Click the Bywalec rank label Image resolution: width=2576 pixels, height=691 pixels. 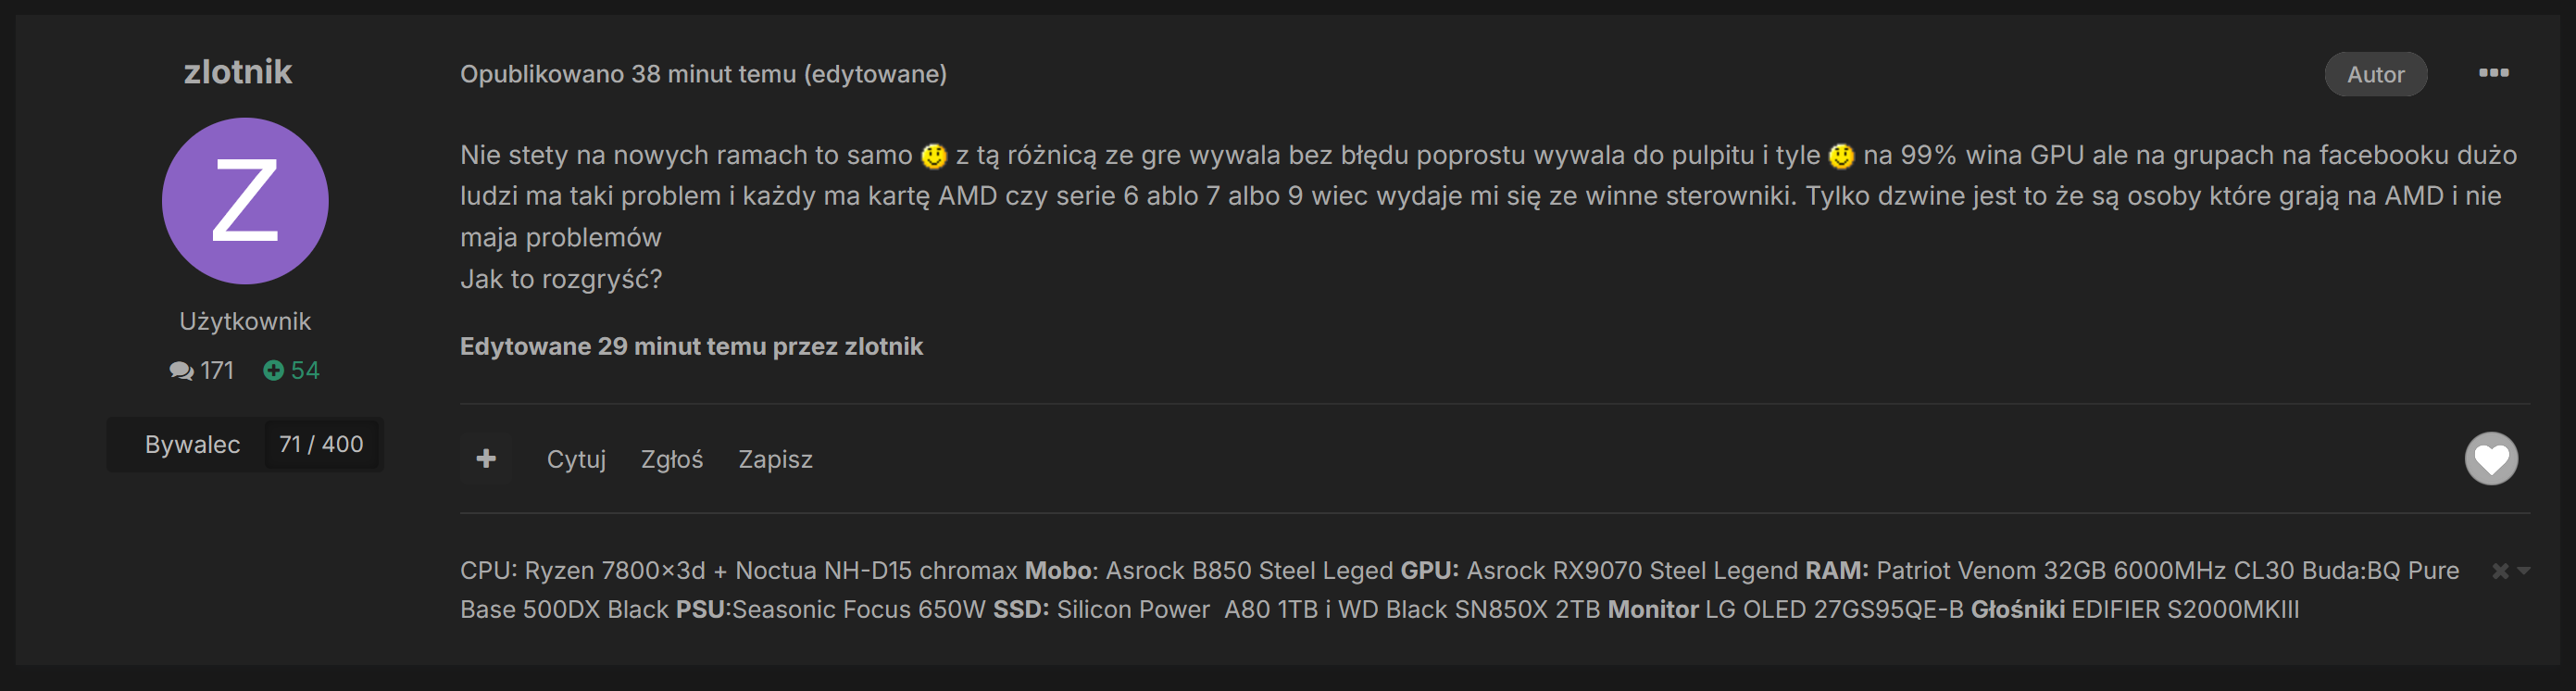click(x=192, y=444)
